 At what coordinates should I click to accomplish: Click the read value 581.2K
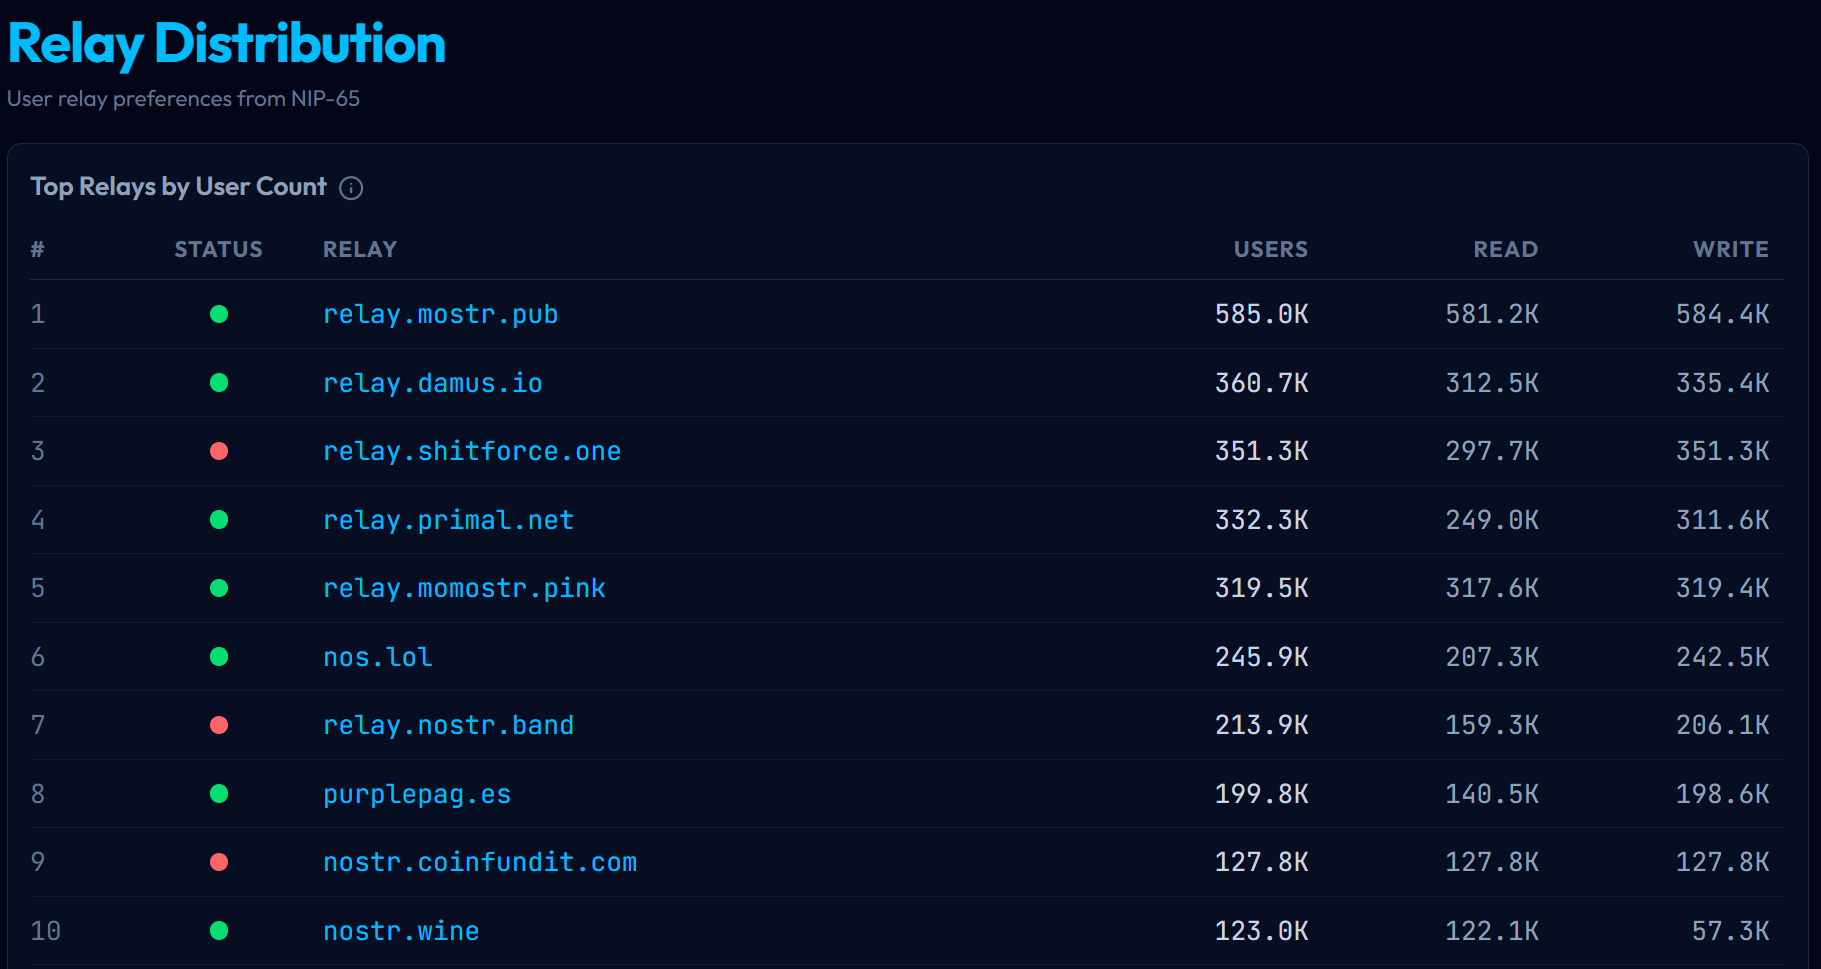pyautogui.click(x=1492, y=314)
